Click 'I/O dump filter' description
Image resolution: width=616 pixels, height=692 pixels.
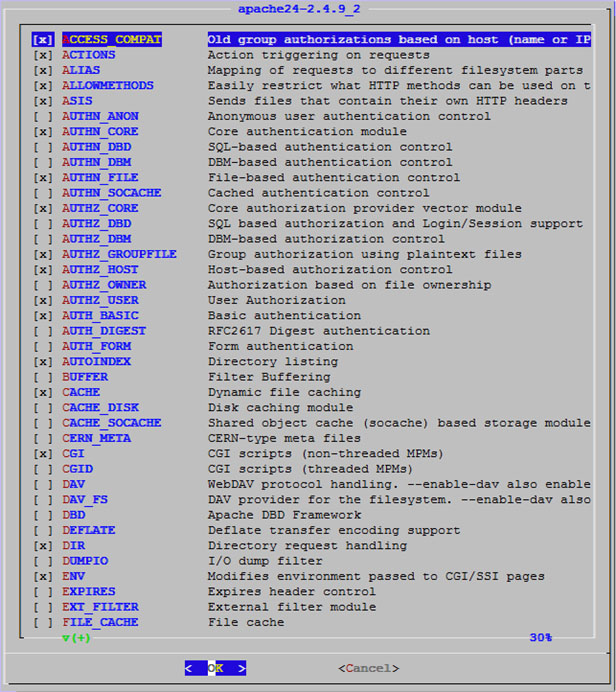tap(265, 561)
